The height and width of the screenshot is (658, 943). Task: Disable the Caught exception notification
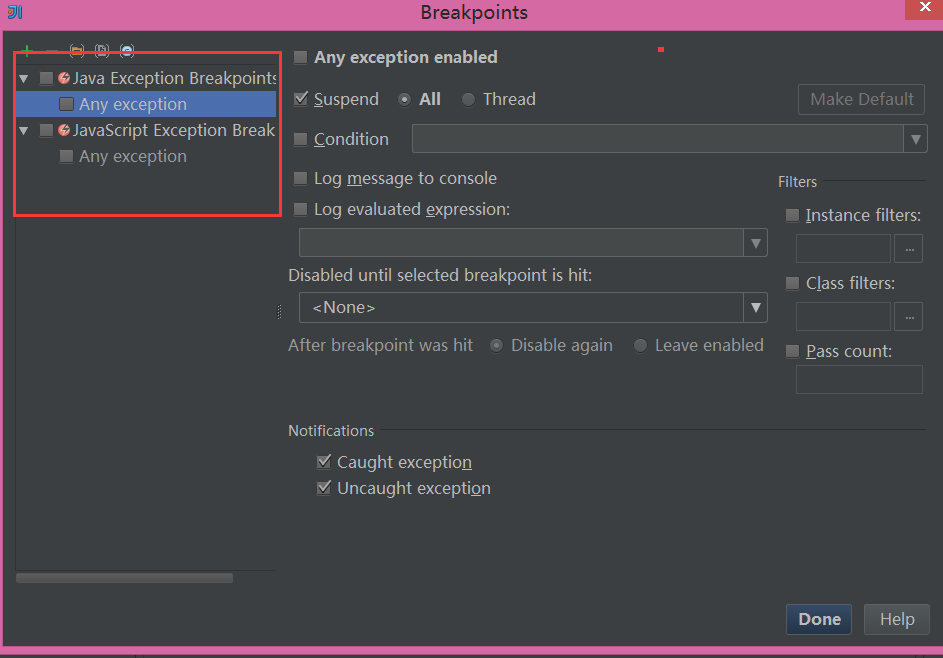324,462
